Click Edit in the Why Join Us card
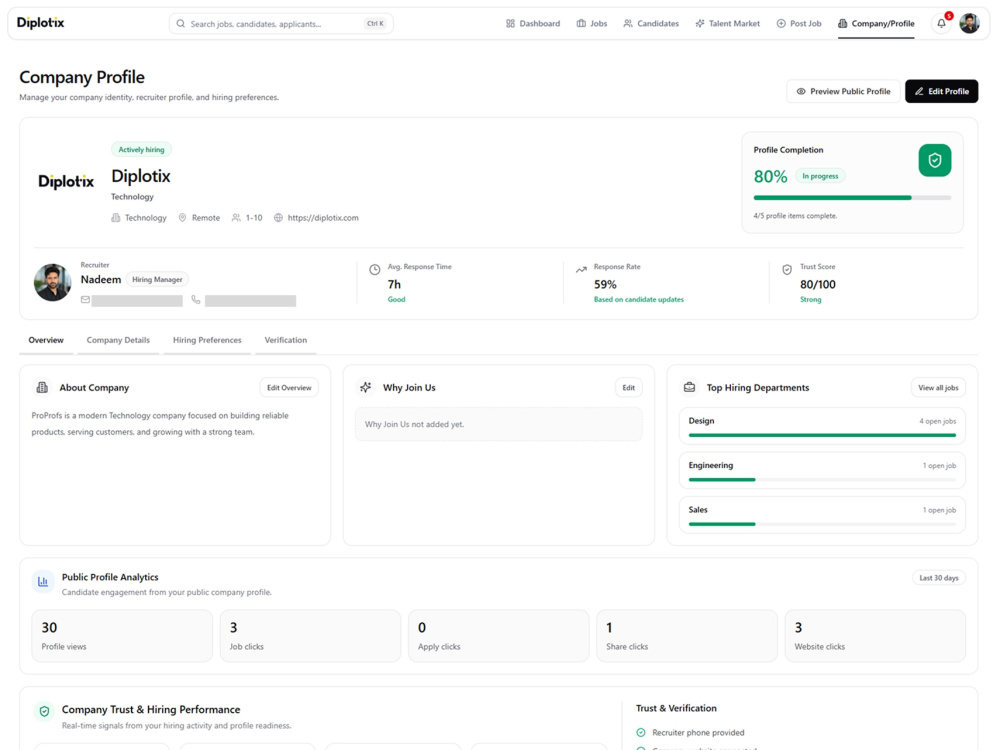The width and height of the screenshot is (1000, 750). tap(628, 387)
